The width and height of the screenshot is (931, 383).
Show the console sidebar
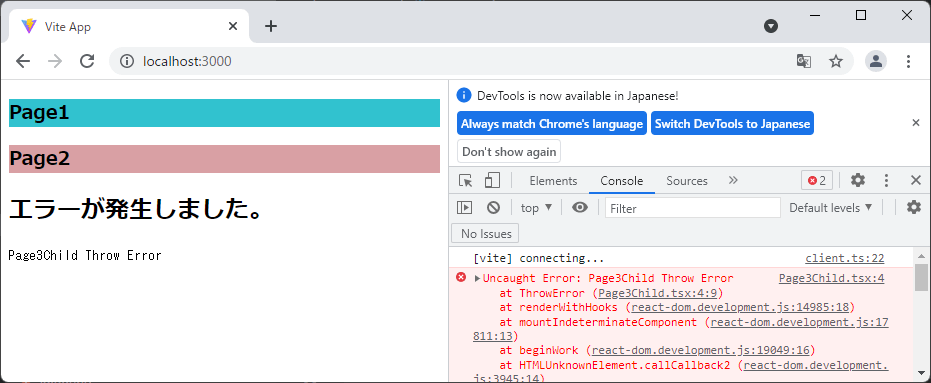coord(464,207)
